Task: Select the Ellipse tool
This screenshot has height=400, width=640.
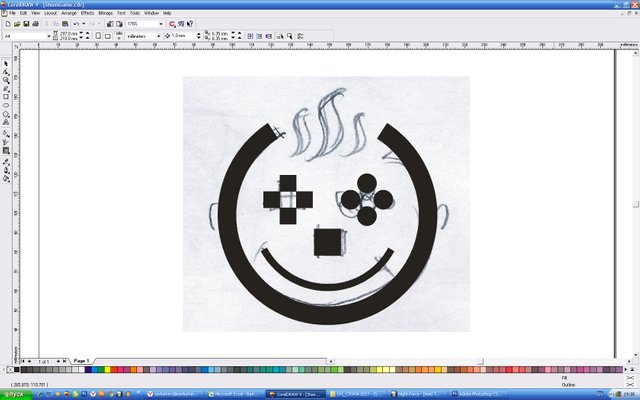Action: (x=6, y=105)
